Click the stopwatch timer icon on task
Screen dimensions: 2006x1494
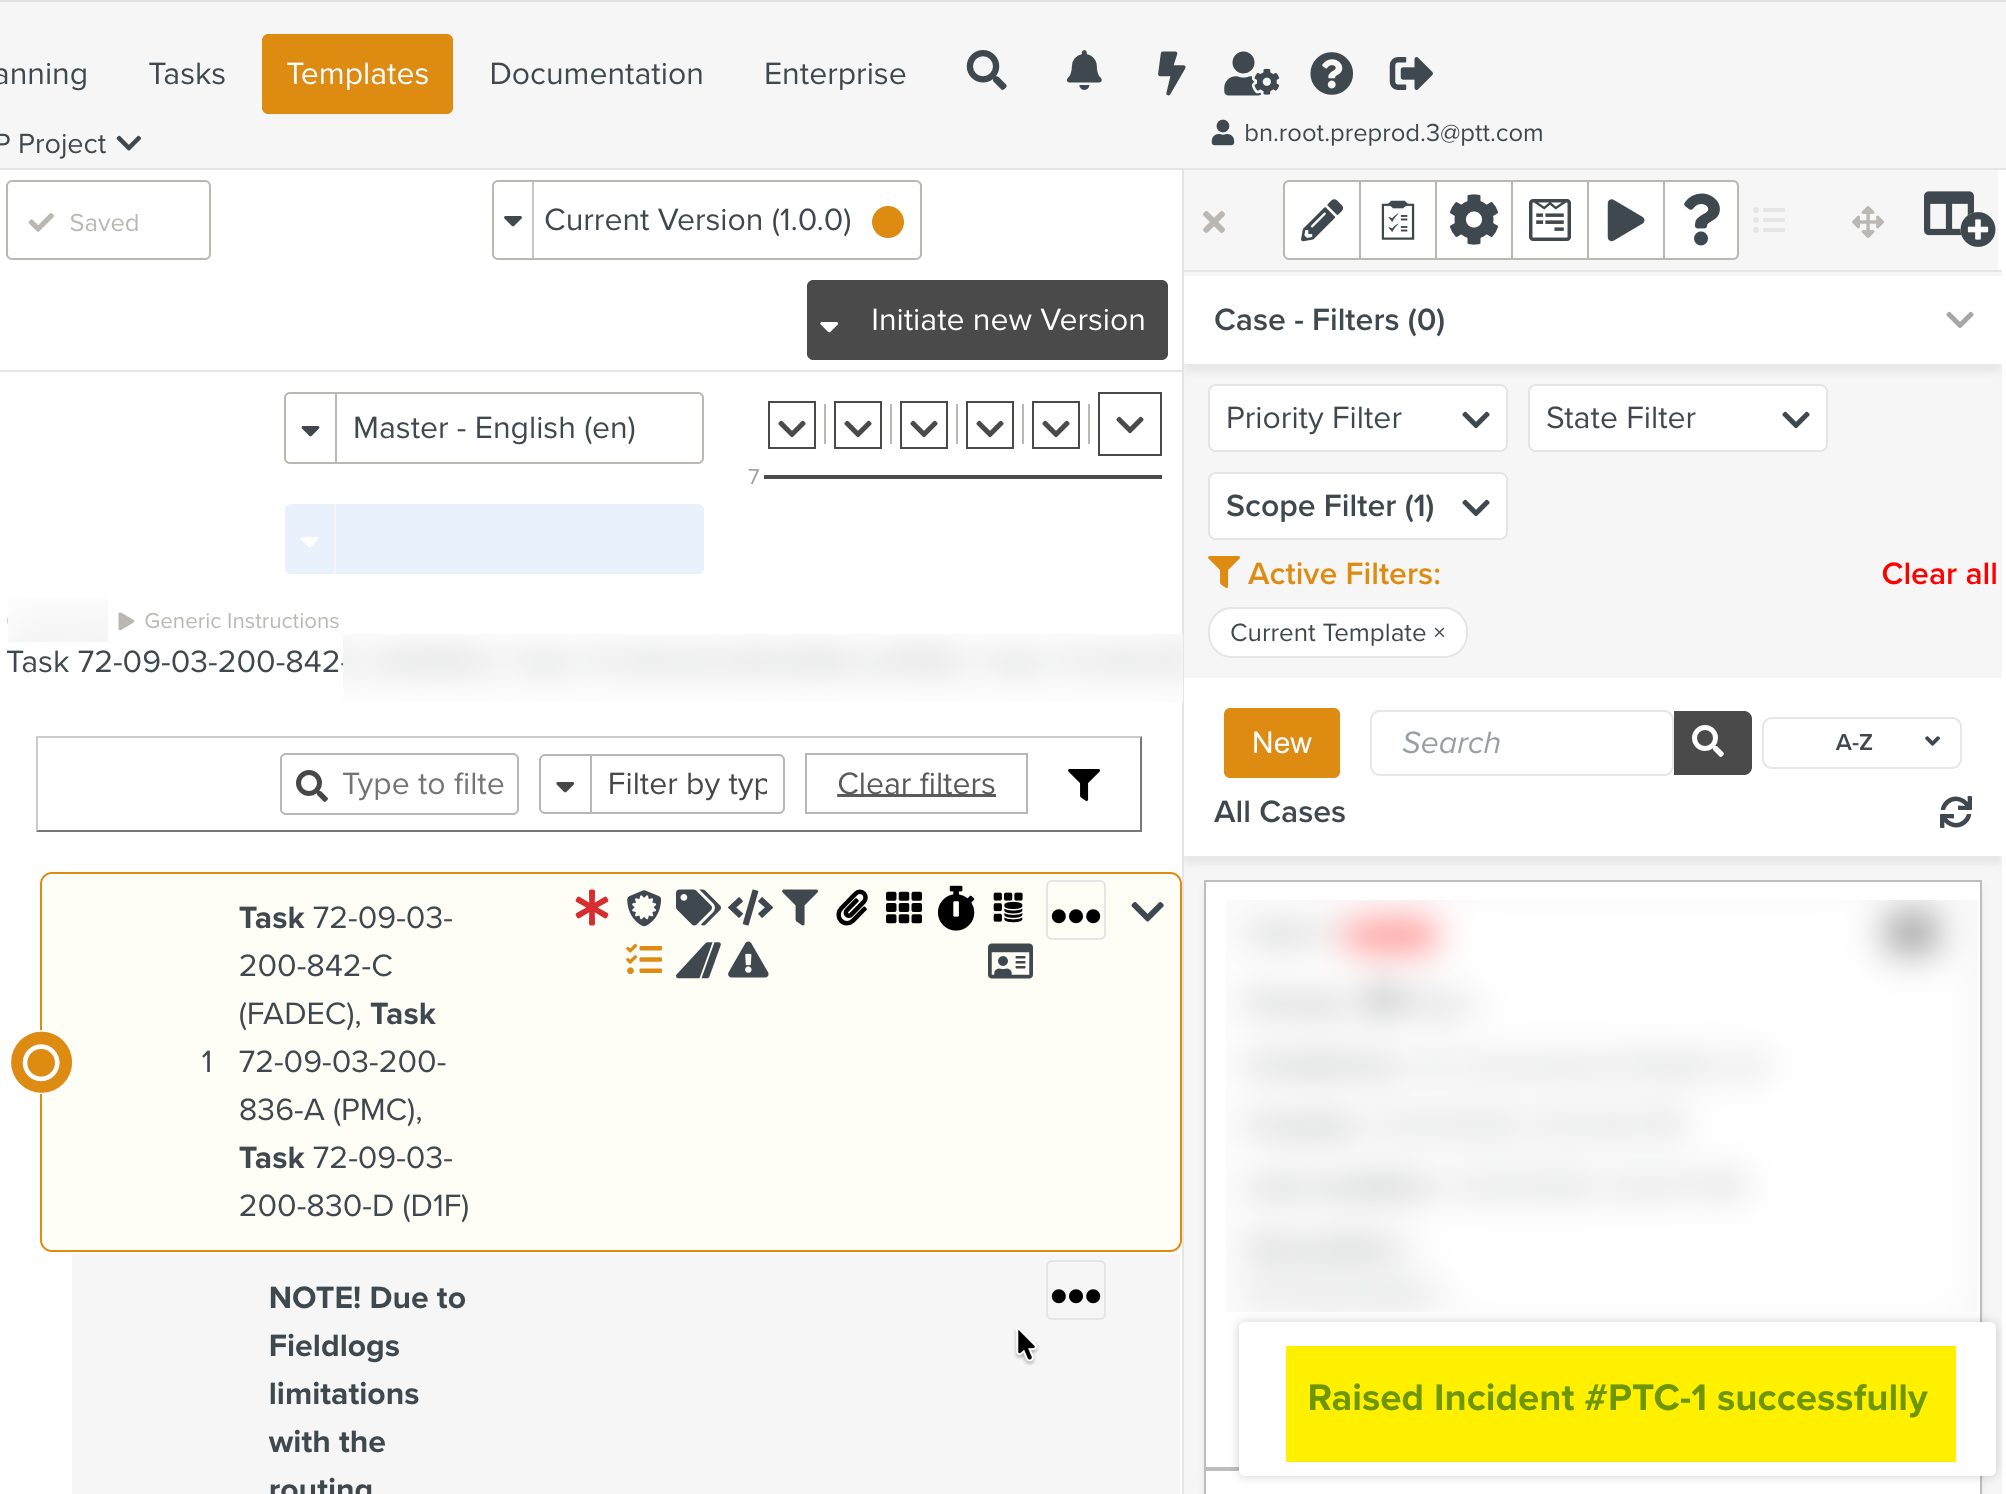pyautogui.click(x=956, y=908)
